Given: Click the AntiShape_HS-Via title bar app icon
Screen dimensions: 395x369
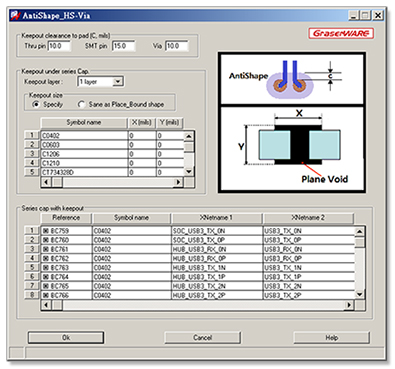Looking at the screenshot, I should click(x=15, y=16).
